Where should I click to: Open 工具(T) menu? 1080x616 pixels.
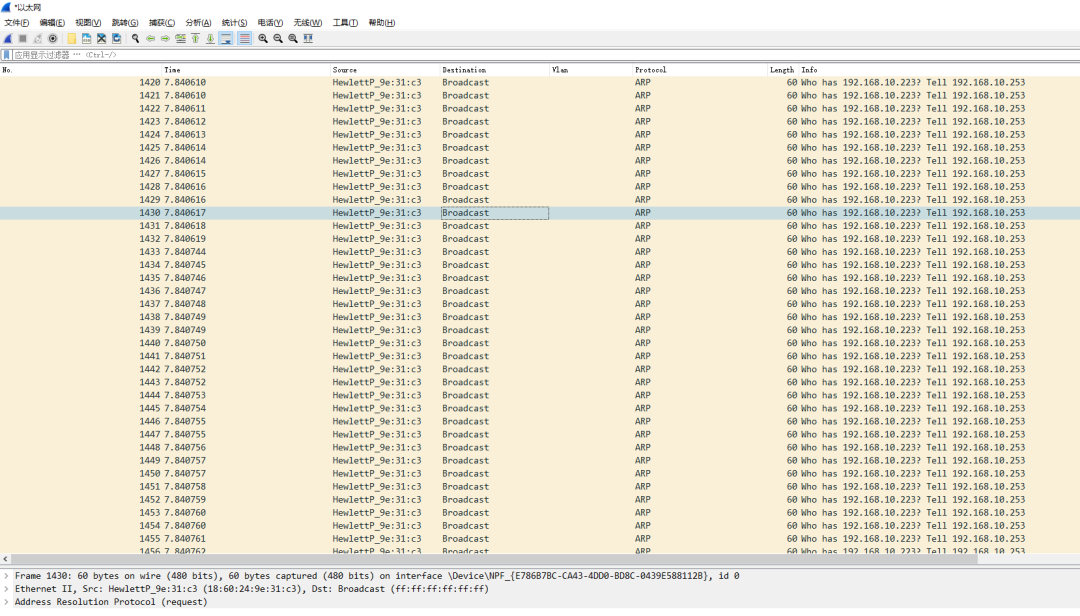point(345,23)
